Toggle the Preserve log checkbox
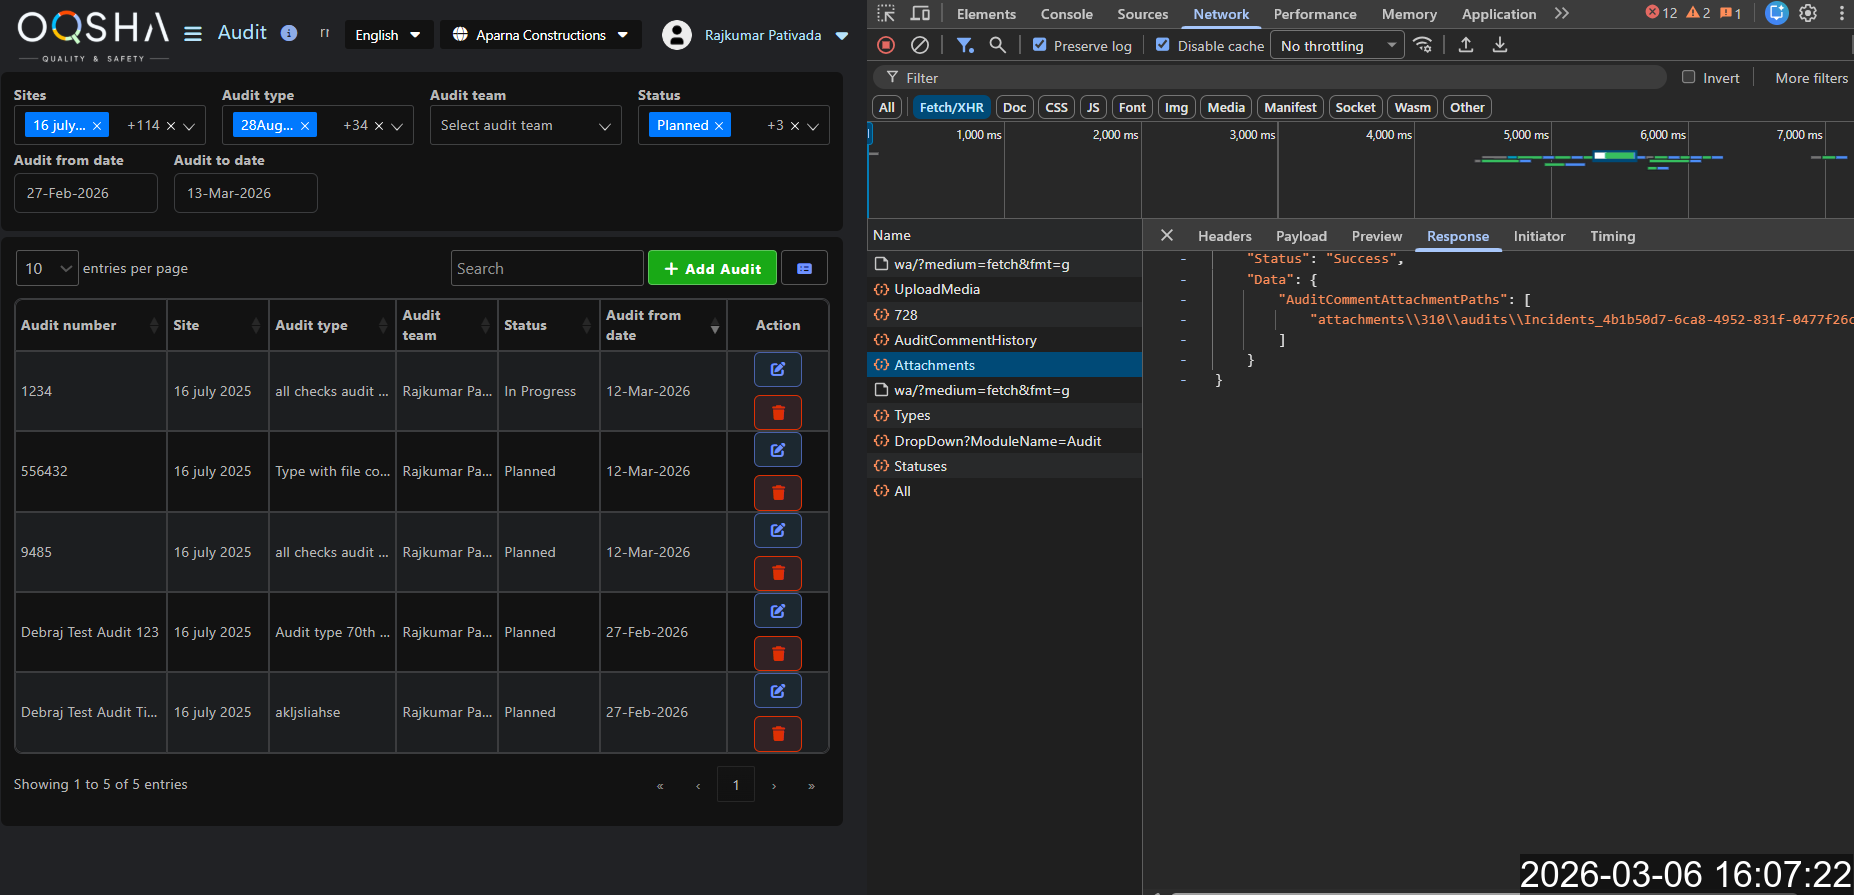 point(1040,45)
